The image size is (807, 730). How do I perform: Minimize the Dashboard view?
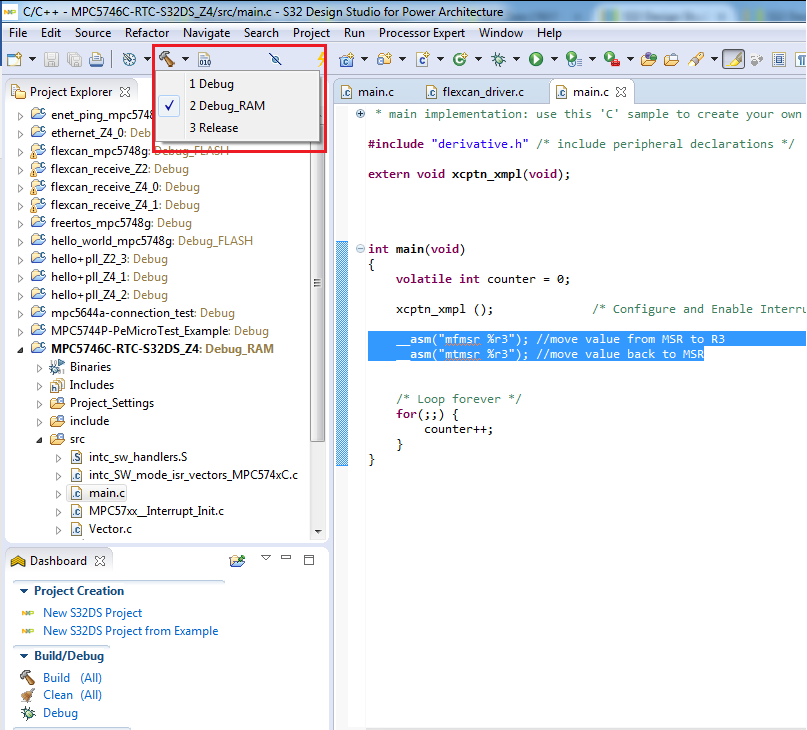pyautogui.click(x=286, y=558)
